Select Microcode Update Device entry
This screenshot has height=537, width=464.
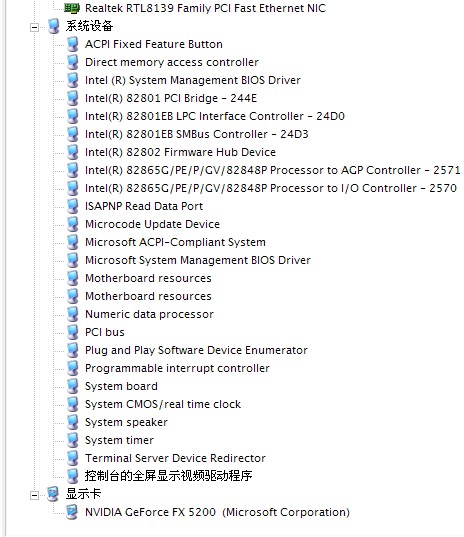pyautogui.click(x=152, y=224)
